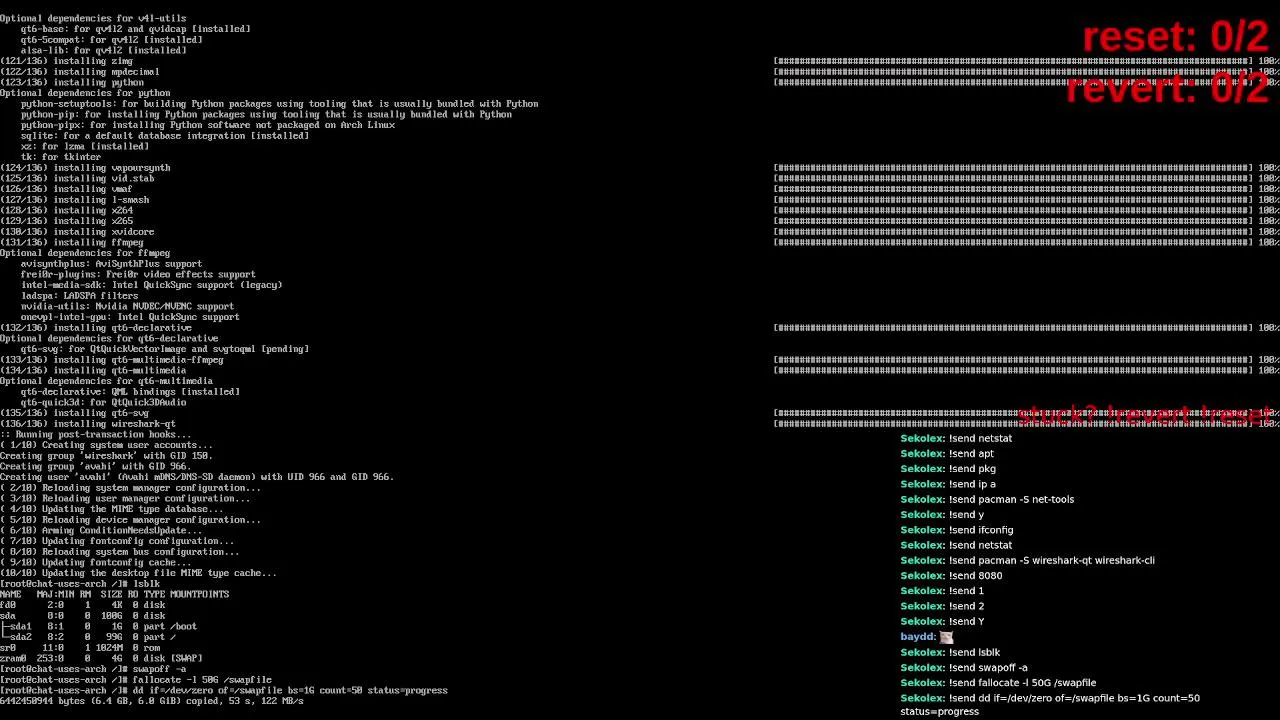The image size is (1280, 720).
Task: Click the line '(136/136) installing wireshark-qt'
Action: click(88, 424)
